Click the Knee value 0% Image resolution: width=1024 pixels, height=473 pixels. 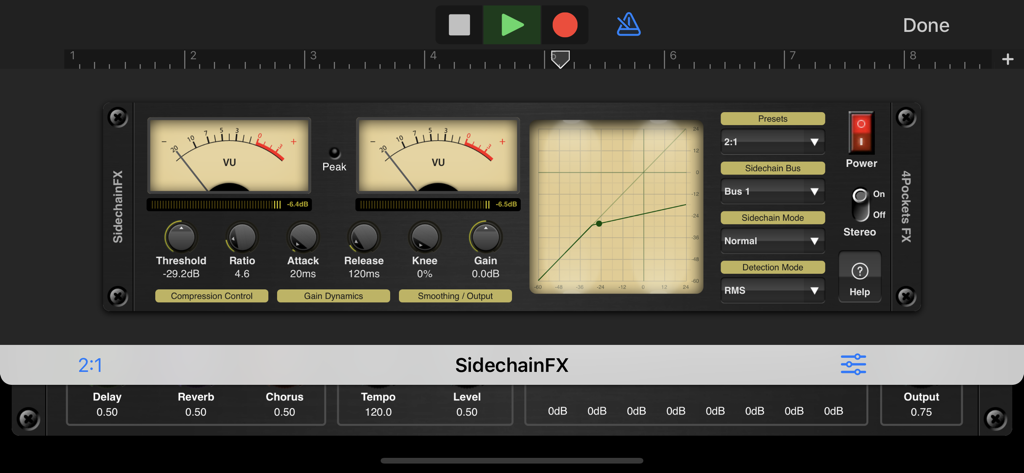[424, 274]
